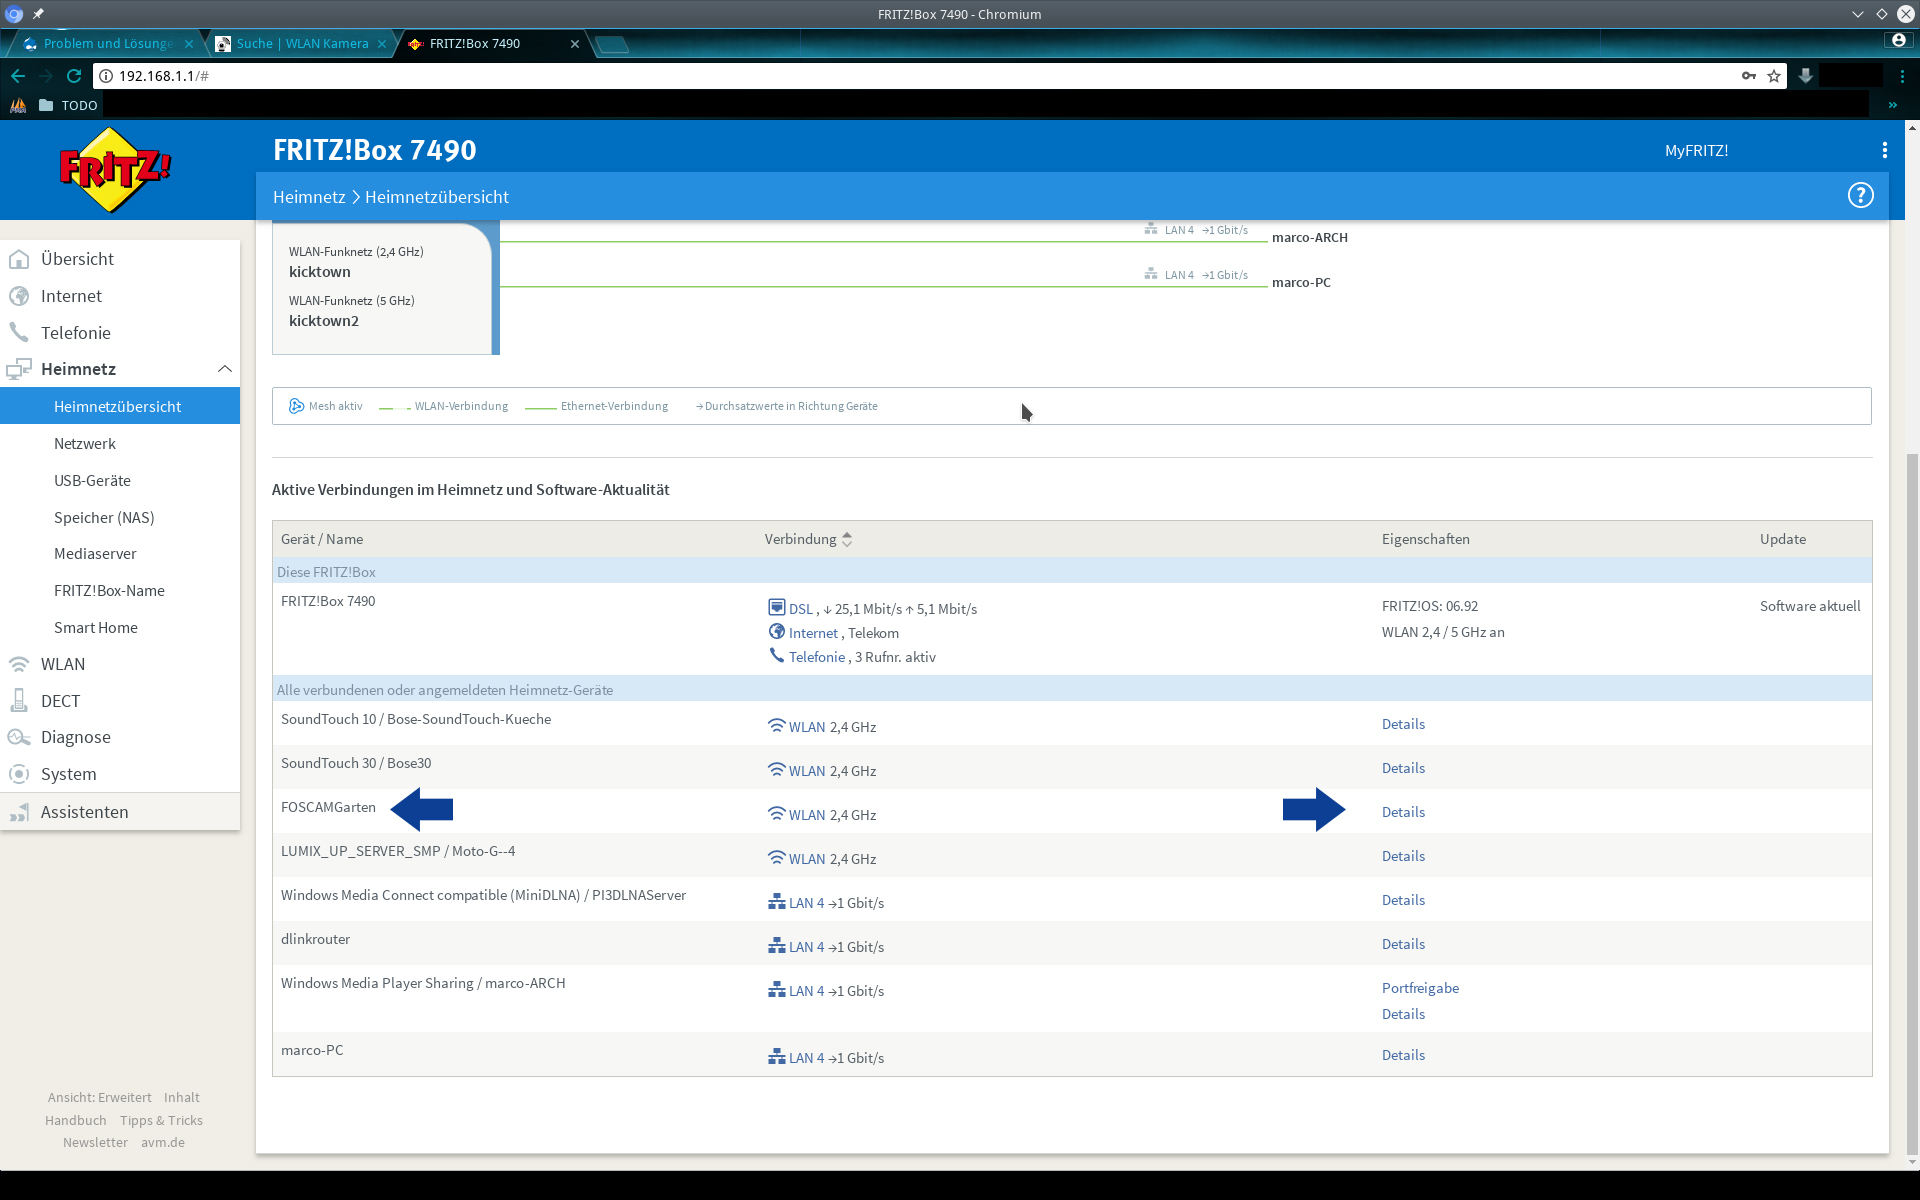This screenshot has height=1200, width=1920.
Task: Open avm.de footer link
Action: coord(162,1142)
